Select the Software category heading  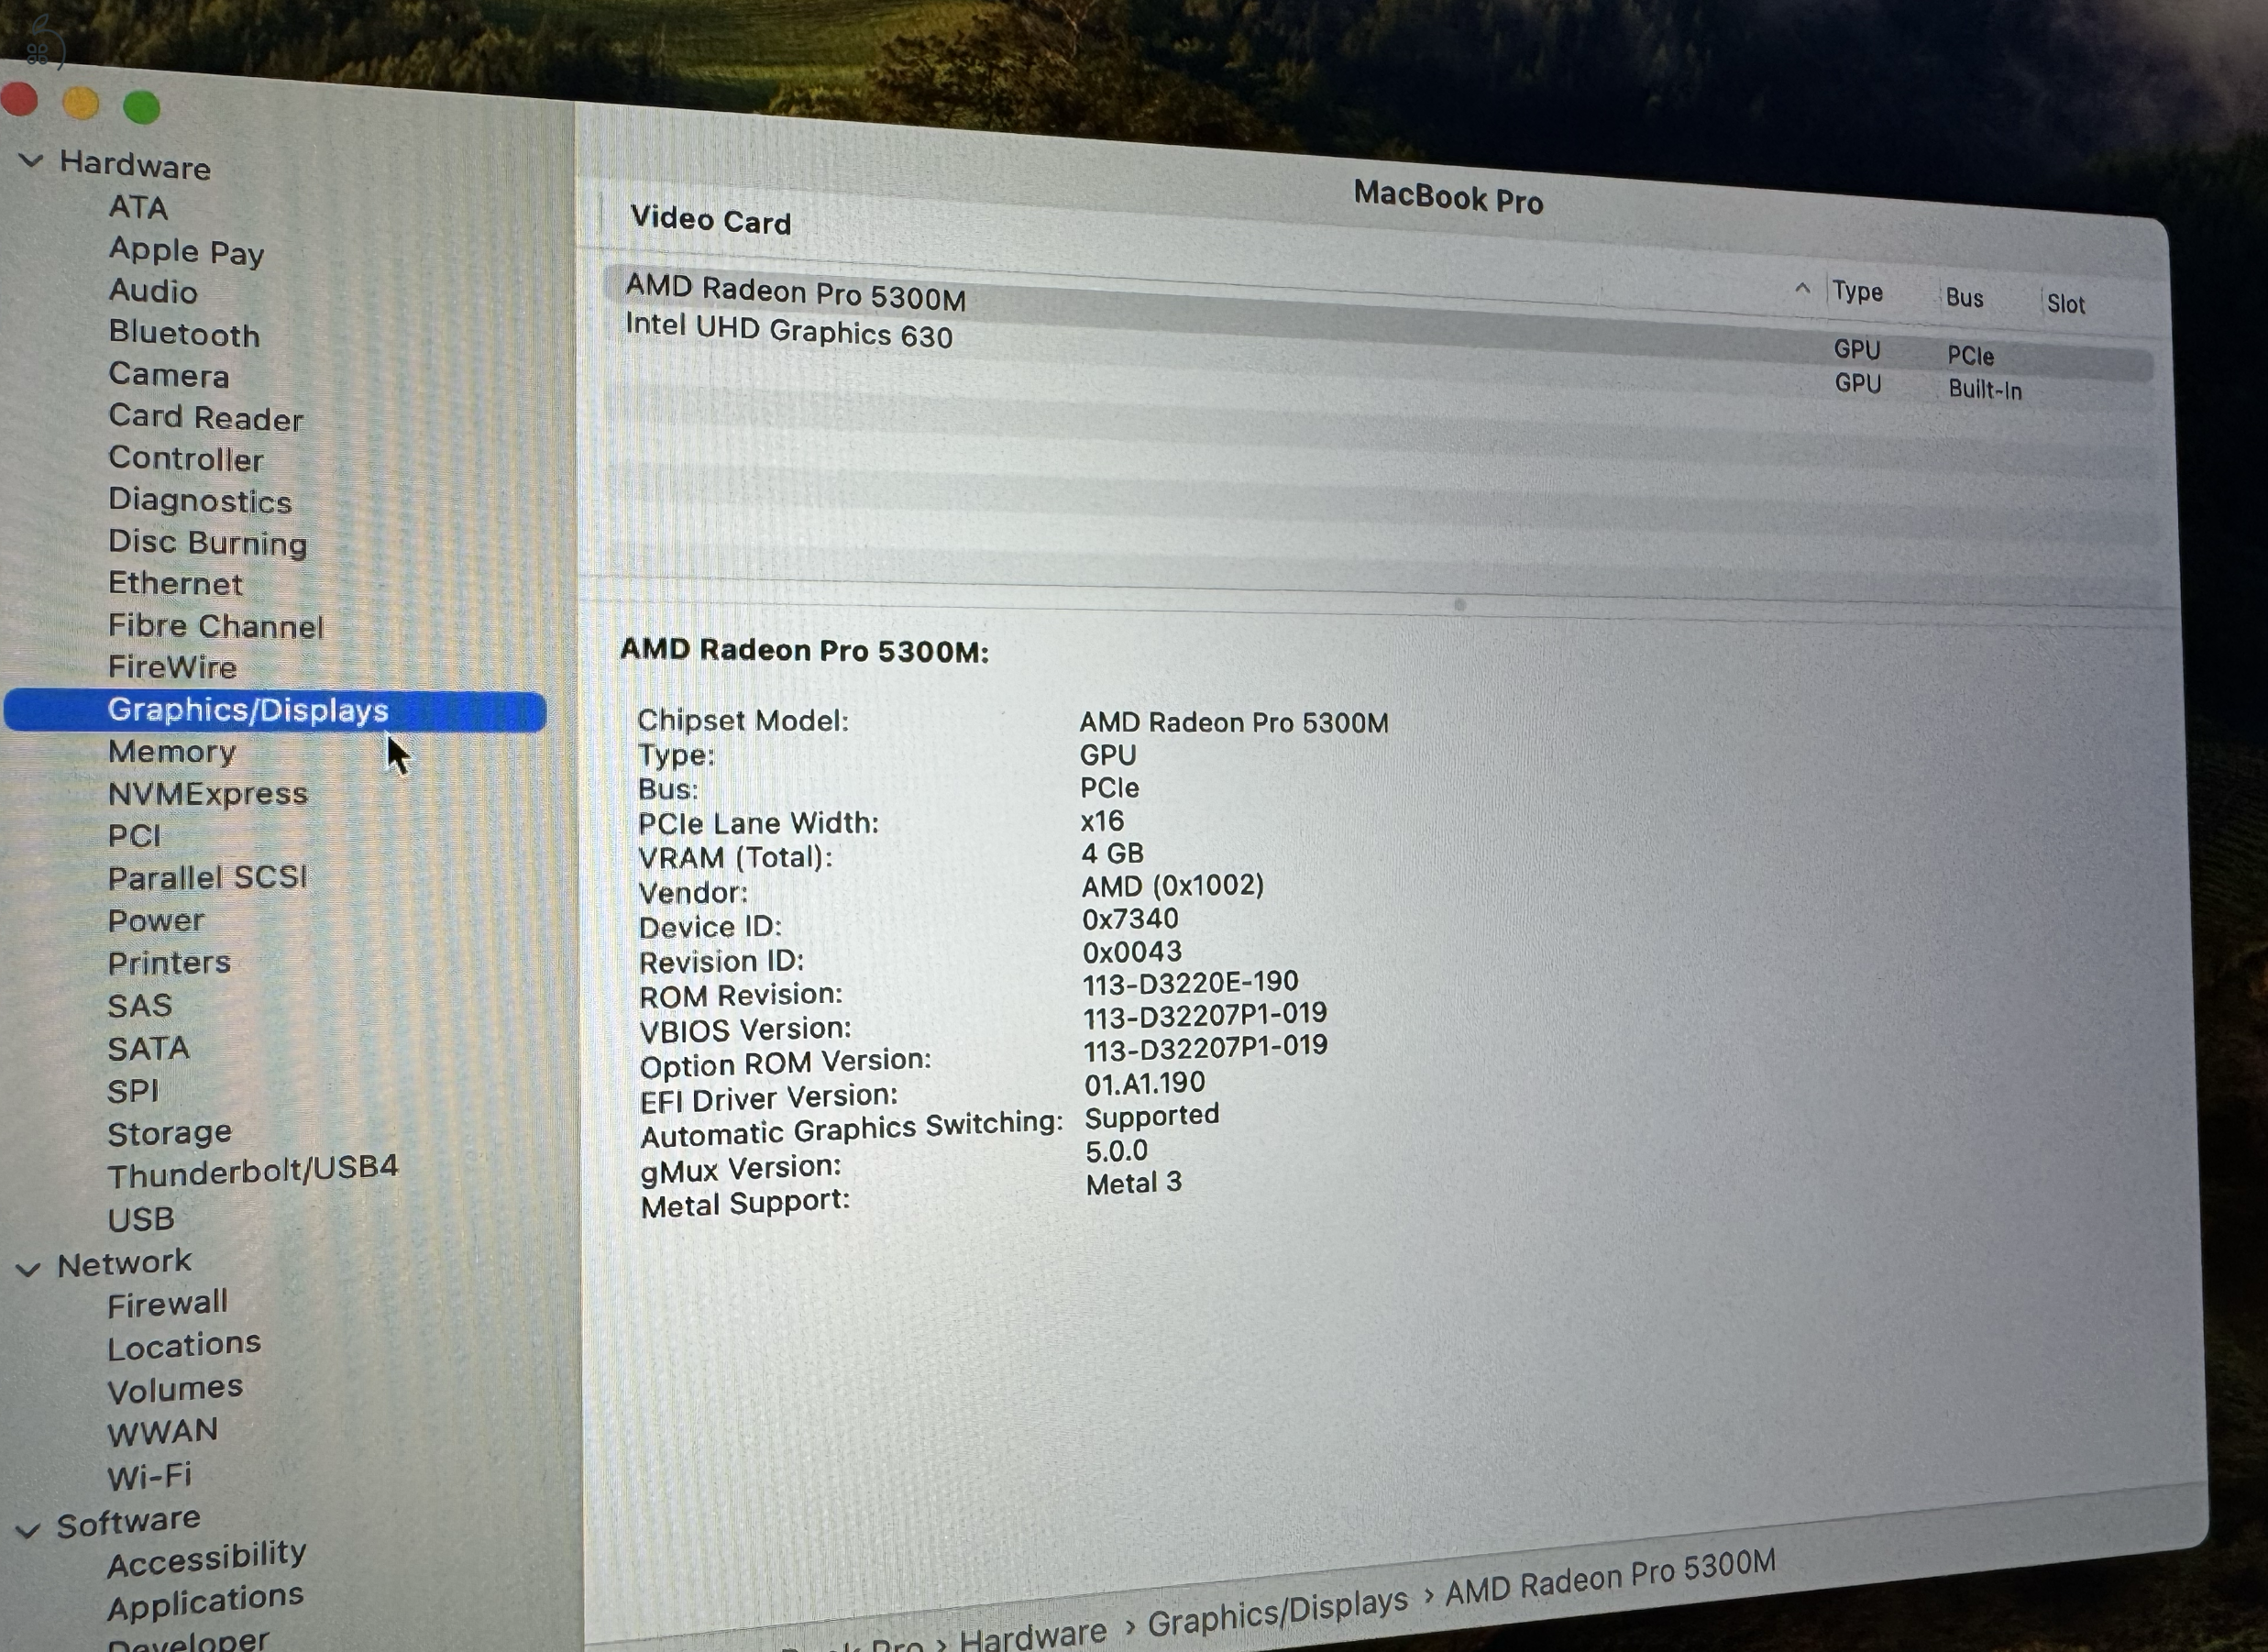(128, 1522)
